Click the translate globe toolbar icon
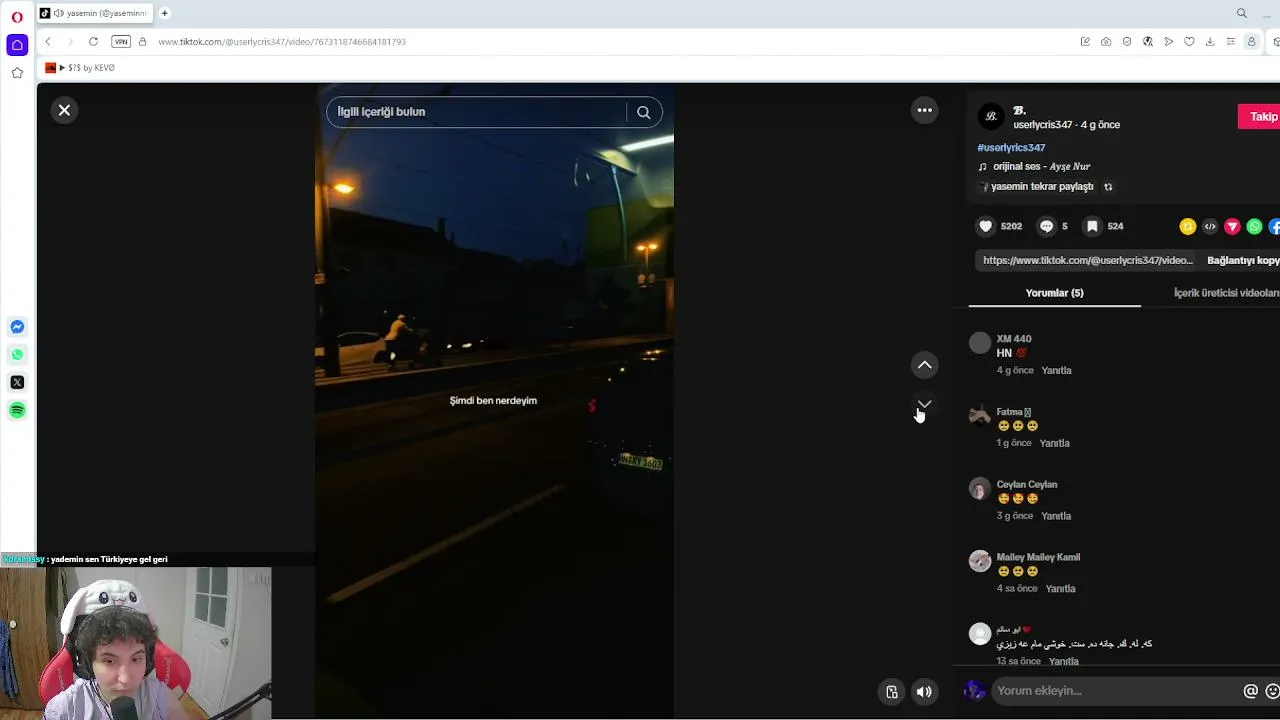The height and width of the screenshot is (720, 1280). (1148, 42)
